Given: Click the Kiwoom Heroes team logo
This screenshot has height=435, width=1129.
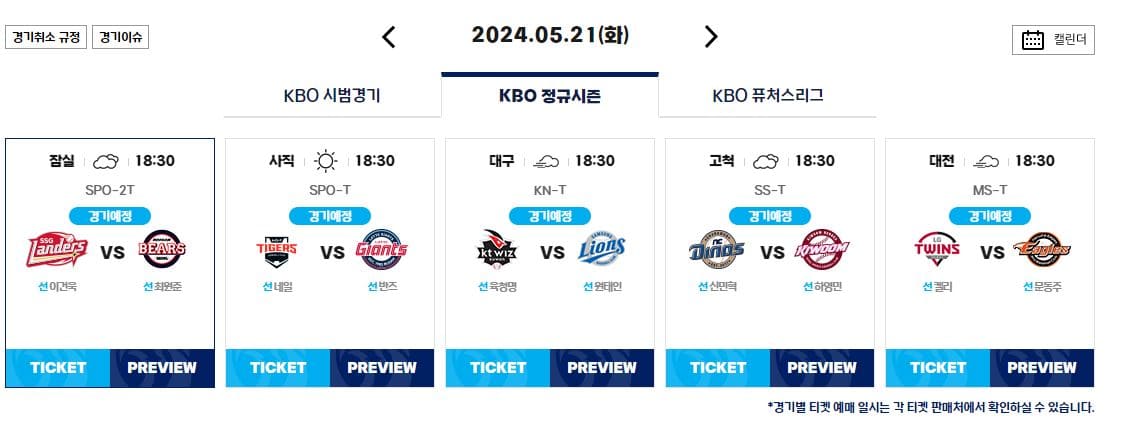Looking at the screenshot, I should (822, 250).
